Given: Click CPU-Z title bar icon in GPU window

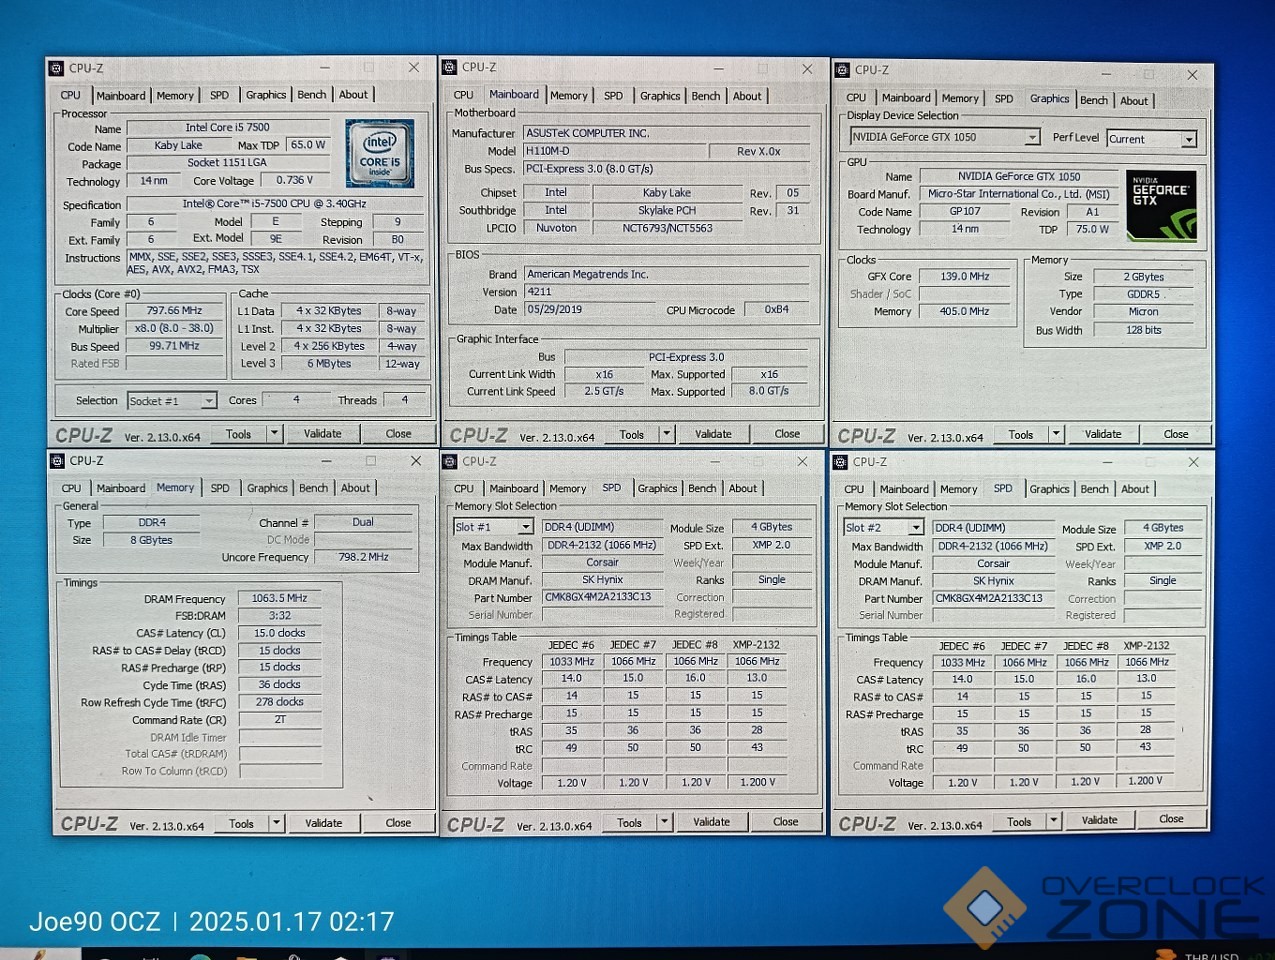Looking at the screenshot, I should point(842,70).
